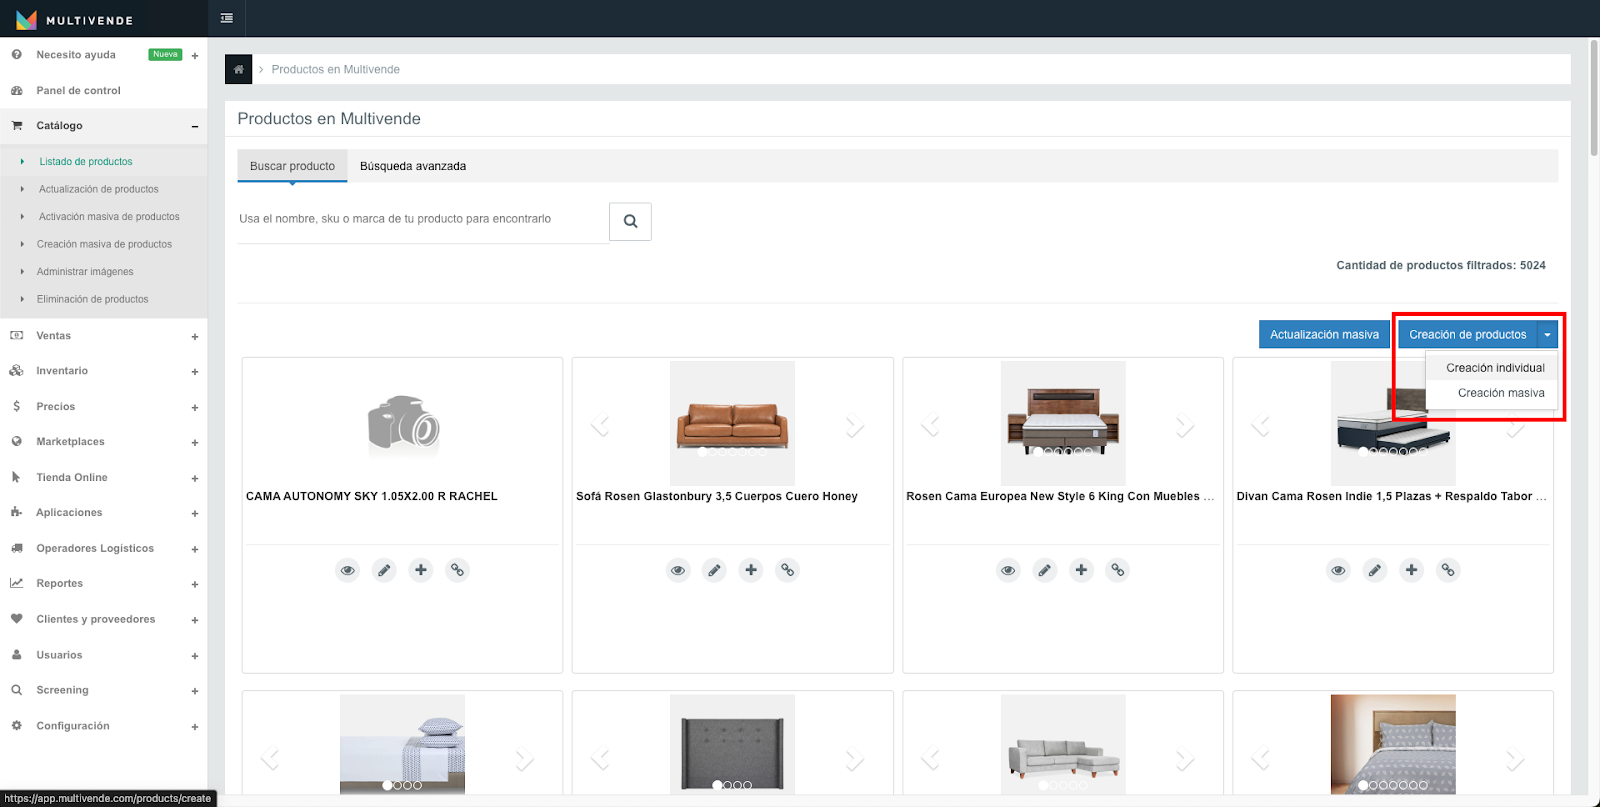Image resolution: width=1600 pixels, height=807 pixels.
Task: Edit Rosen Cama Europea with pencil icon
Action: [x=1044, y=570]
